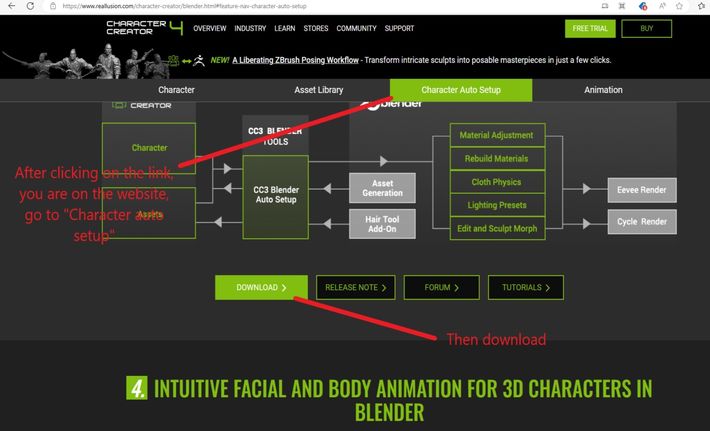Switch to the Asset Library tab
The height and width of the screenshot is (431, 710).
pos(318,90)
